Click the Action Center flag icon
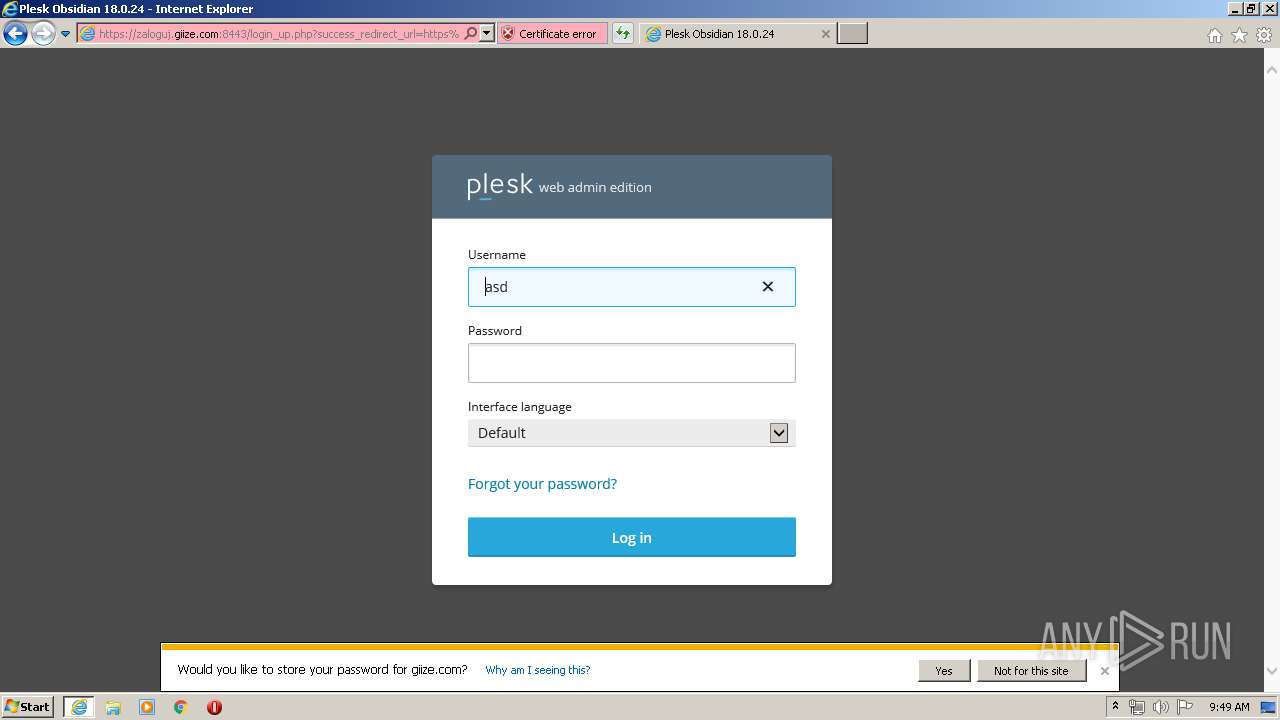Screen dimensions: 1280x720 tap(1184, 707)
